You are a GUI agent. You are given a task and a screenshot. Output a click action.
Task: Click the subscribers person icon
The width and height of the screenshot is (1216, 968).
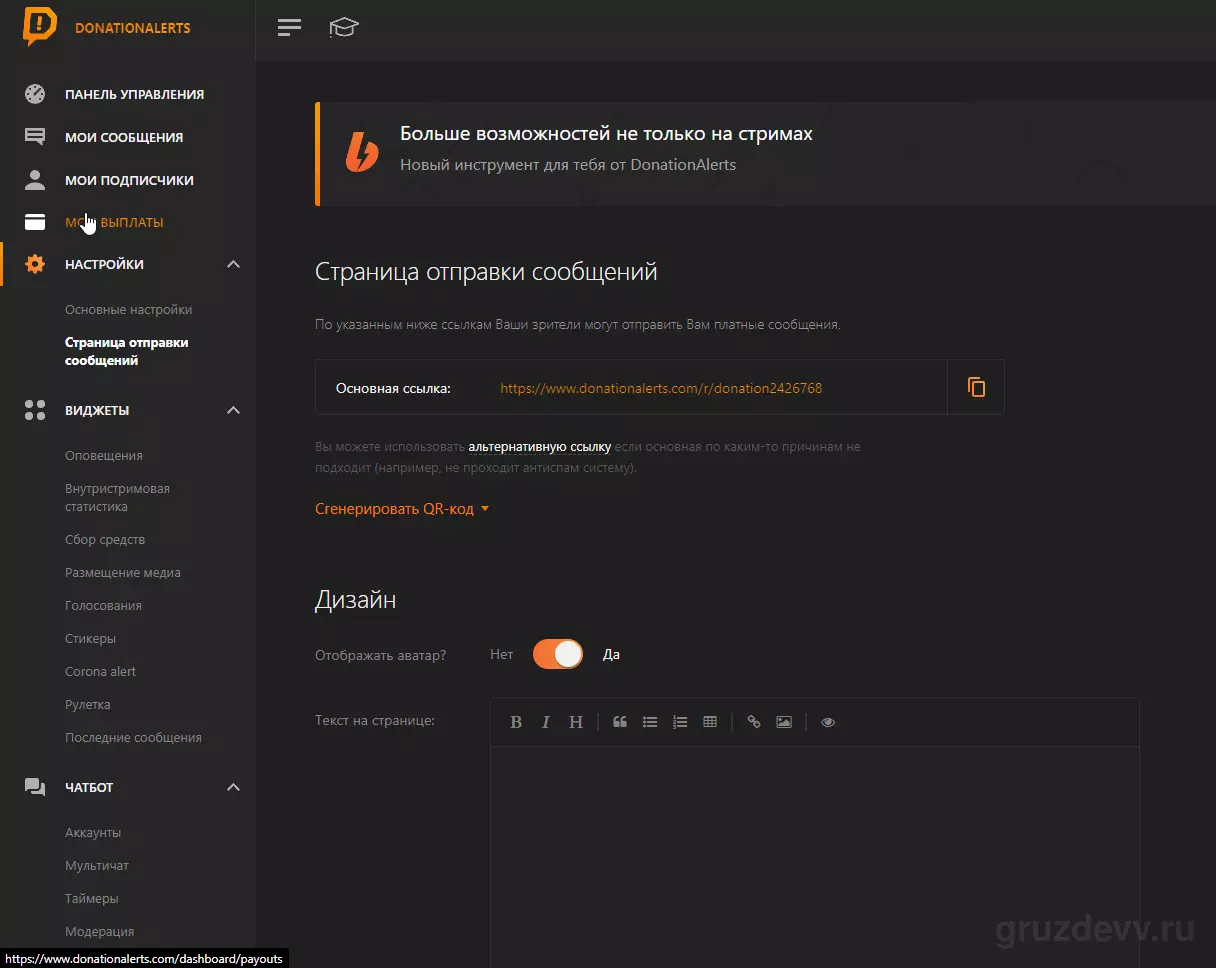pos(35,180)
